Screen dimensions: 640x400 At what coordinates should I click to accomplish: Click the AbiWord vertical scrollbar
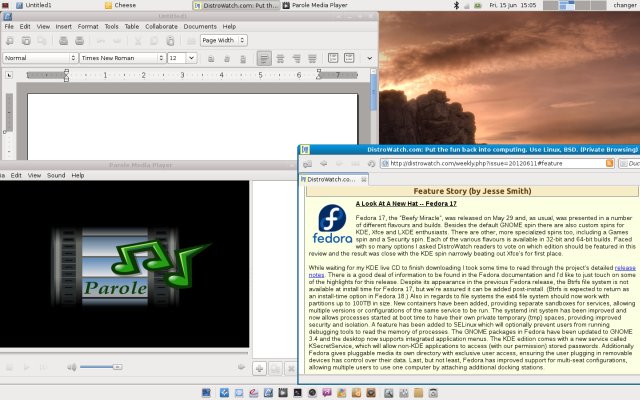point(373,114)
